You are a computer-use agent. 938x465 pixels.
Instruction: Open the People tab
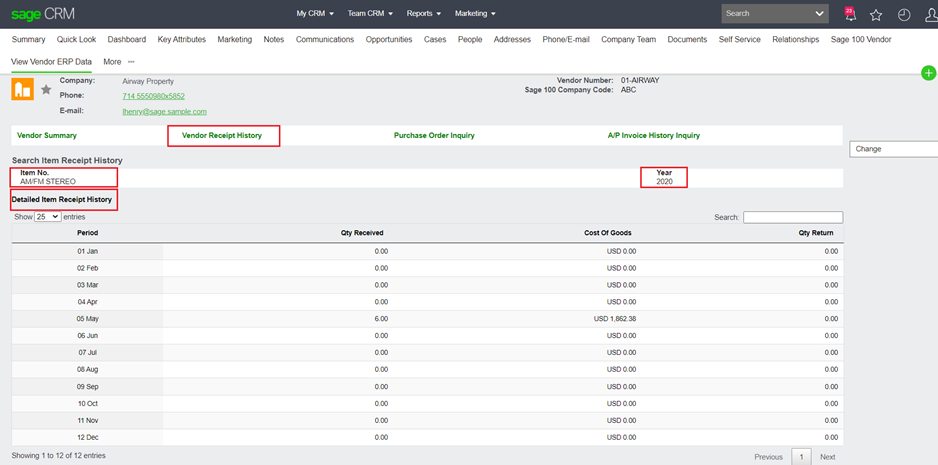[470, 39]
